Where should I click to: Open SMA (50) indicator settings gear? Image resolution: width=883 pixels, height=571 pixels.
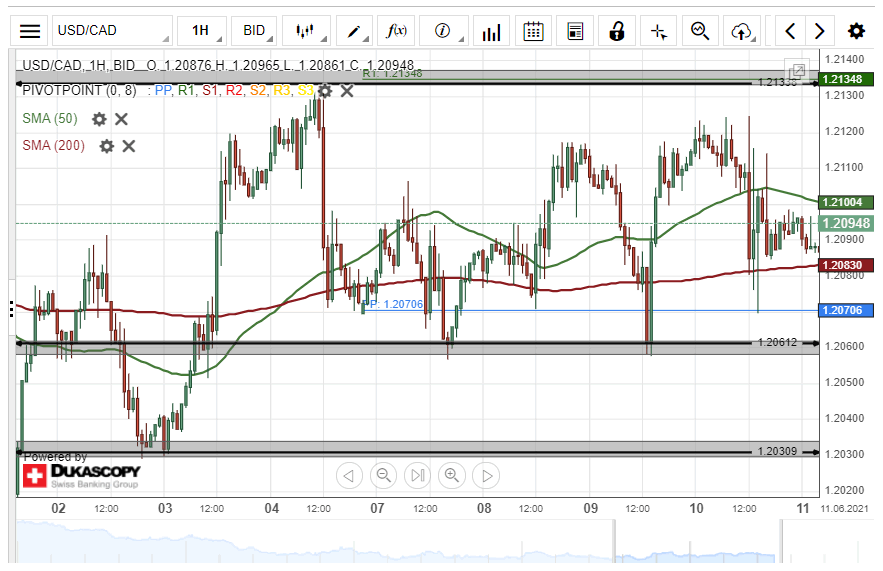99,119
